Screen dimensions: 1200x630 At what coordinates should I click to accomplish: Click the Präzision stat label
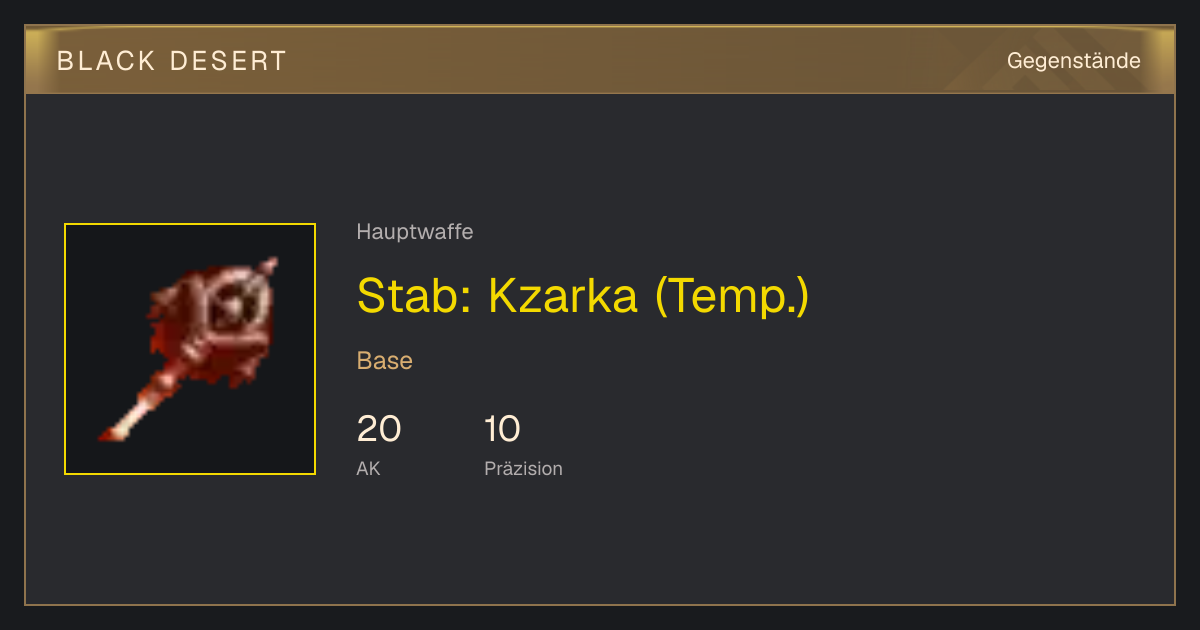pyautogui.click(x=523, y=468)
